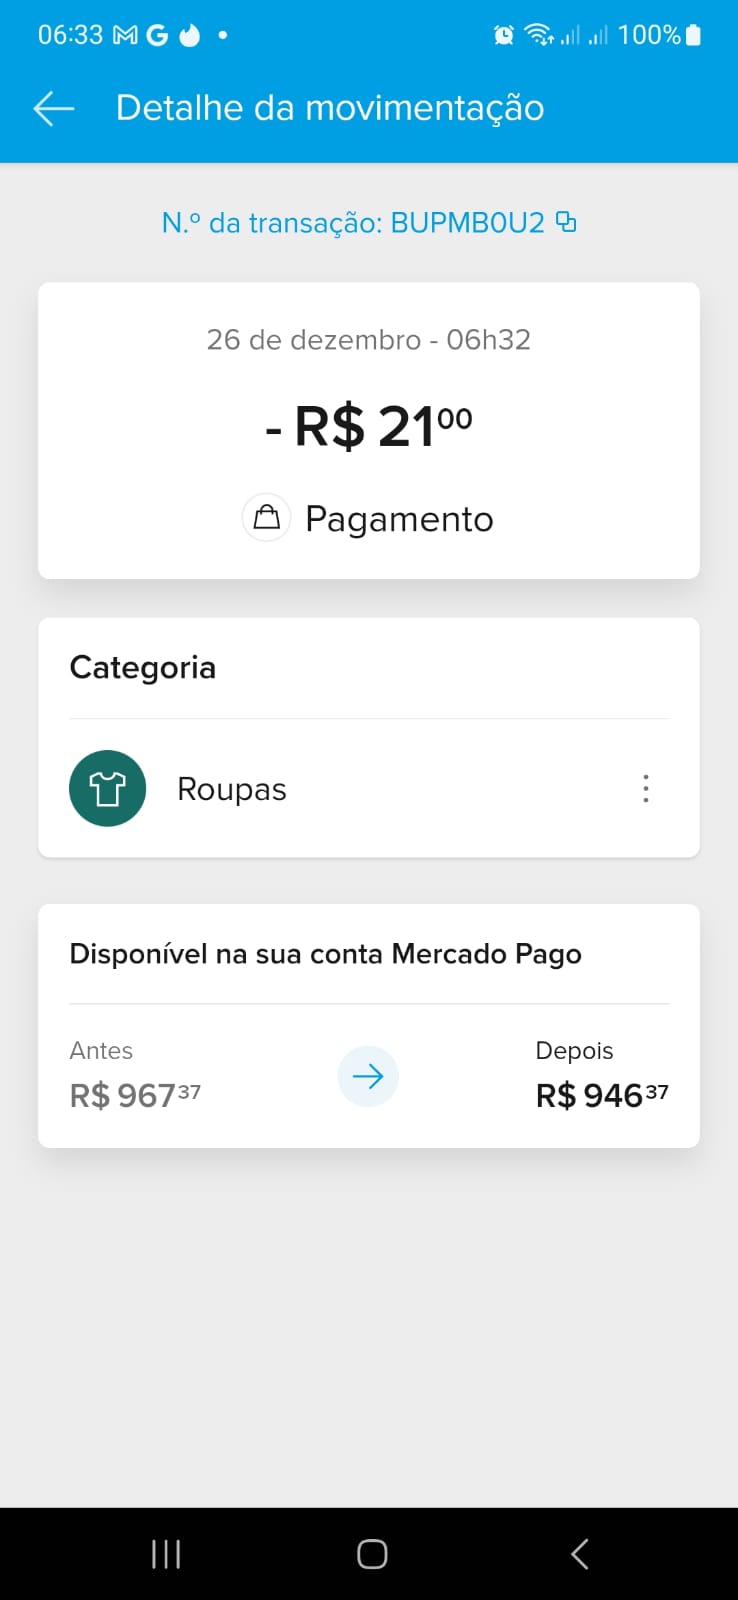Open the three-dot category options menu
The width and height of the screenshot is (738, 1600).
[646, 788]
